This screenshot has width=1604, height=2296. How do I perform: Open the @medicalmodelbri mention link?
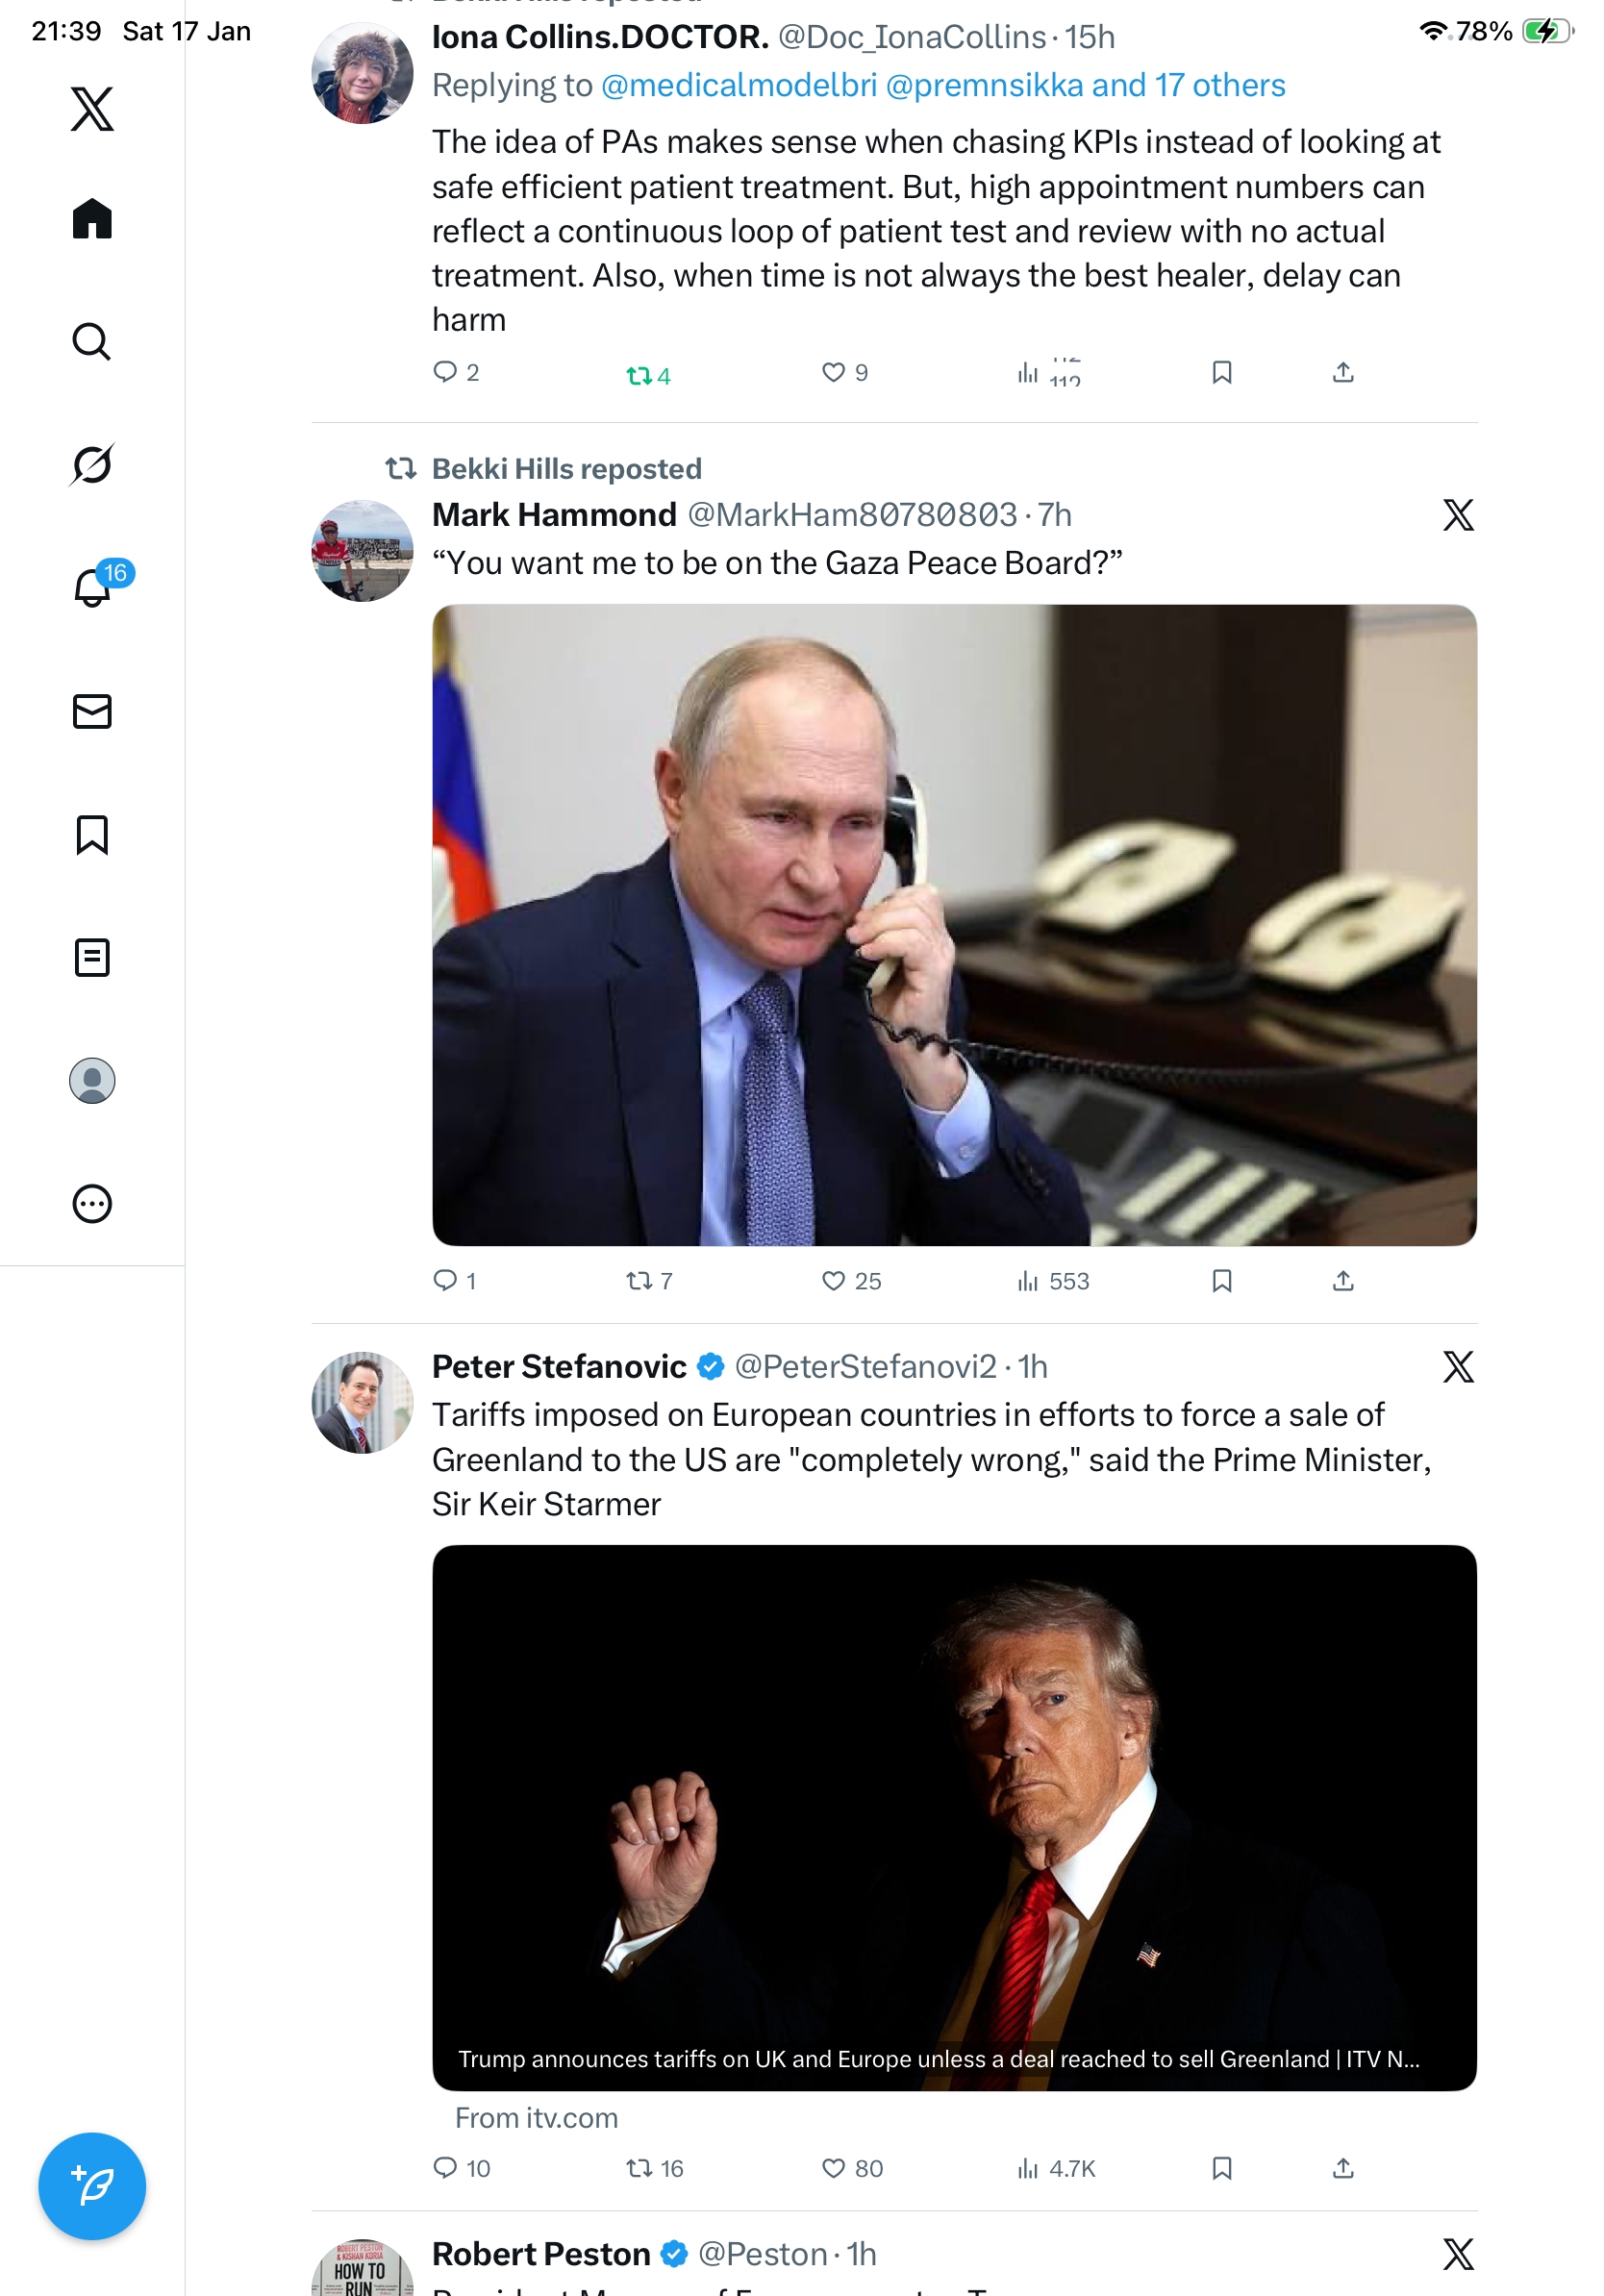coord(739,86)
